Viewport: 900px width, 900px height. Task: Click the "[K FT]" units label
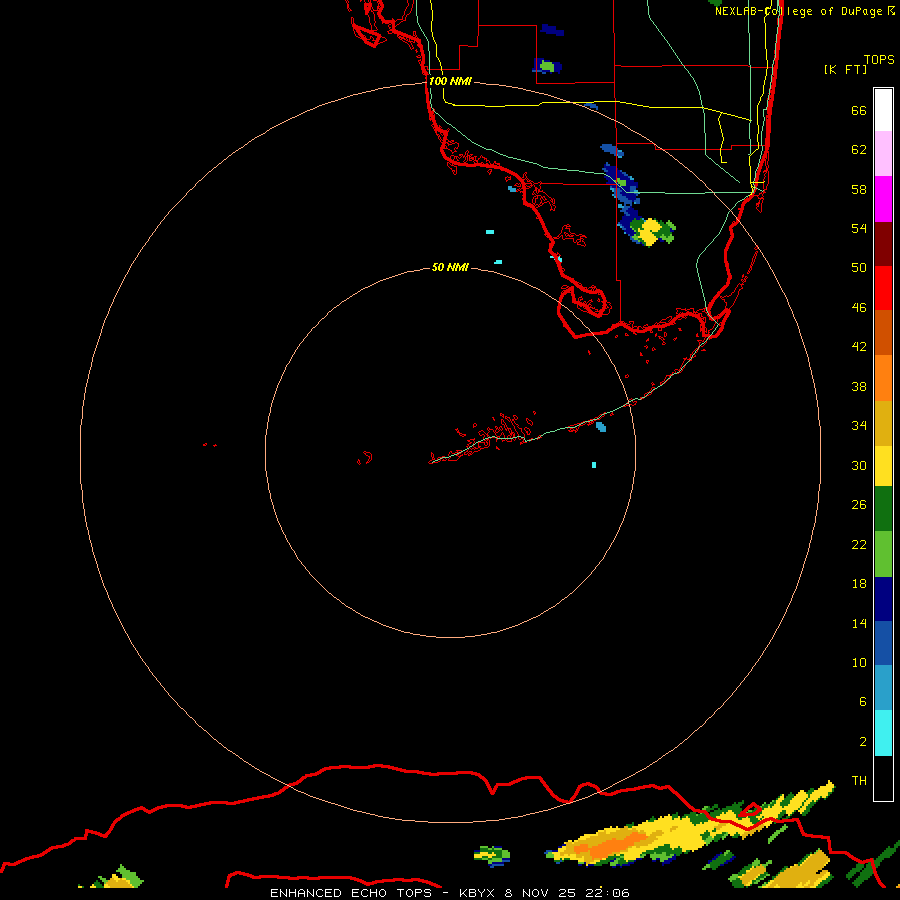(845, 69)
